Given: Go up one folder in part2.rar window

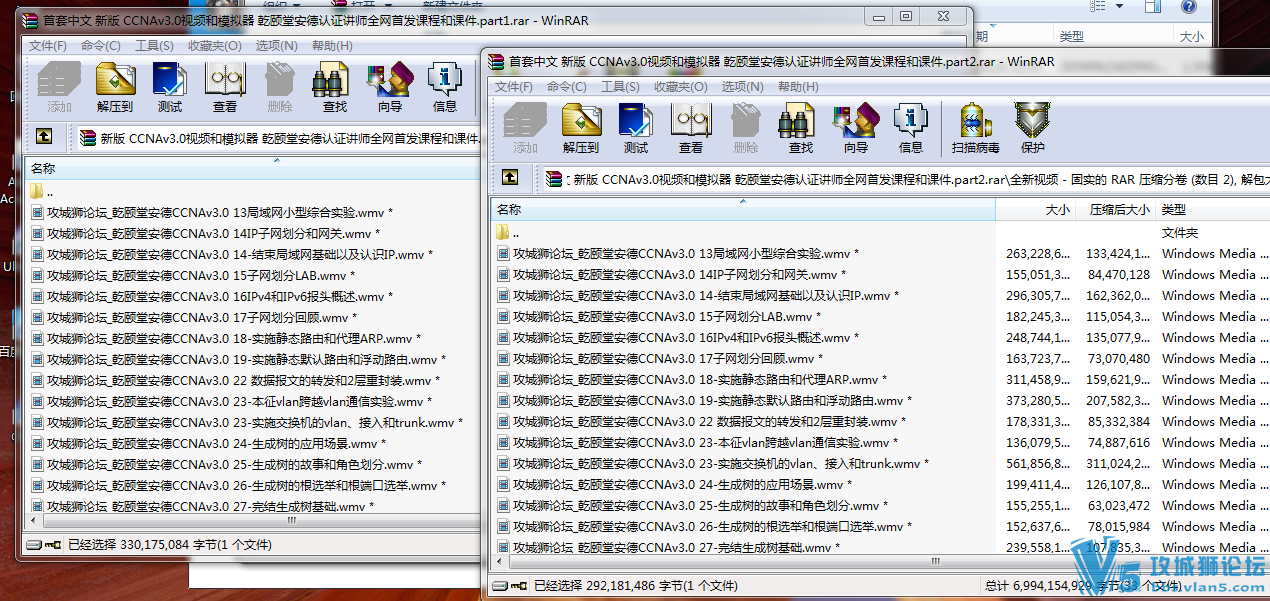Looking at the screenshot, I should [x=510, y=178].
